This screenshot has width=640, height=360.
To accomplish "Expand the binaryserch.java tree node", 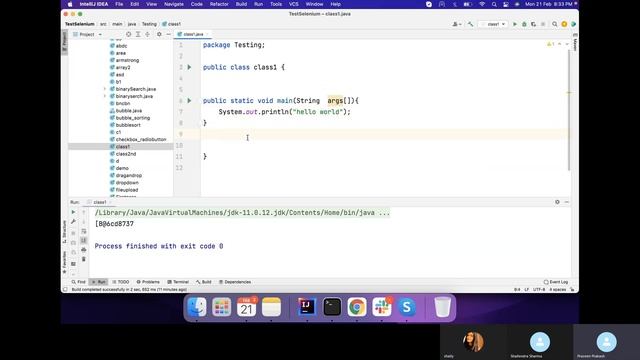I will (105, 96).
